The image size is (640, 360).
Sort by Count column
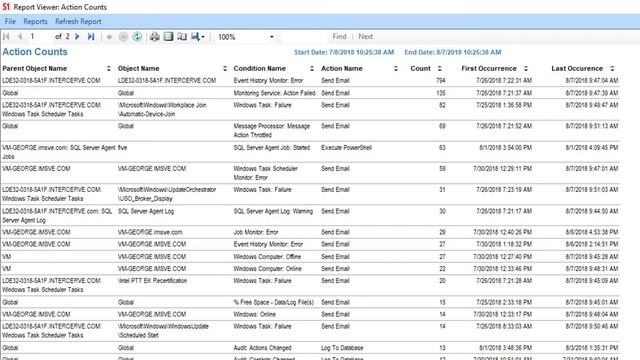[x=440, y=69]
